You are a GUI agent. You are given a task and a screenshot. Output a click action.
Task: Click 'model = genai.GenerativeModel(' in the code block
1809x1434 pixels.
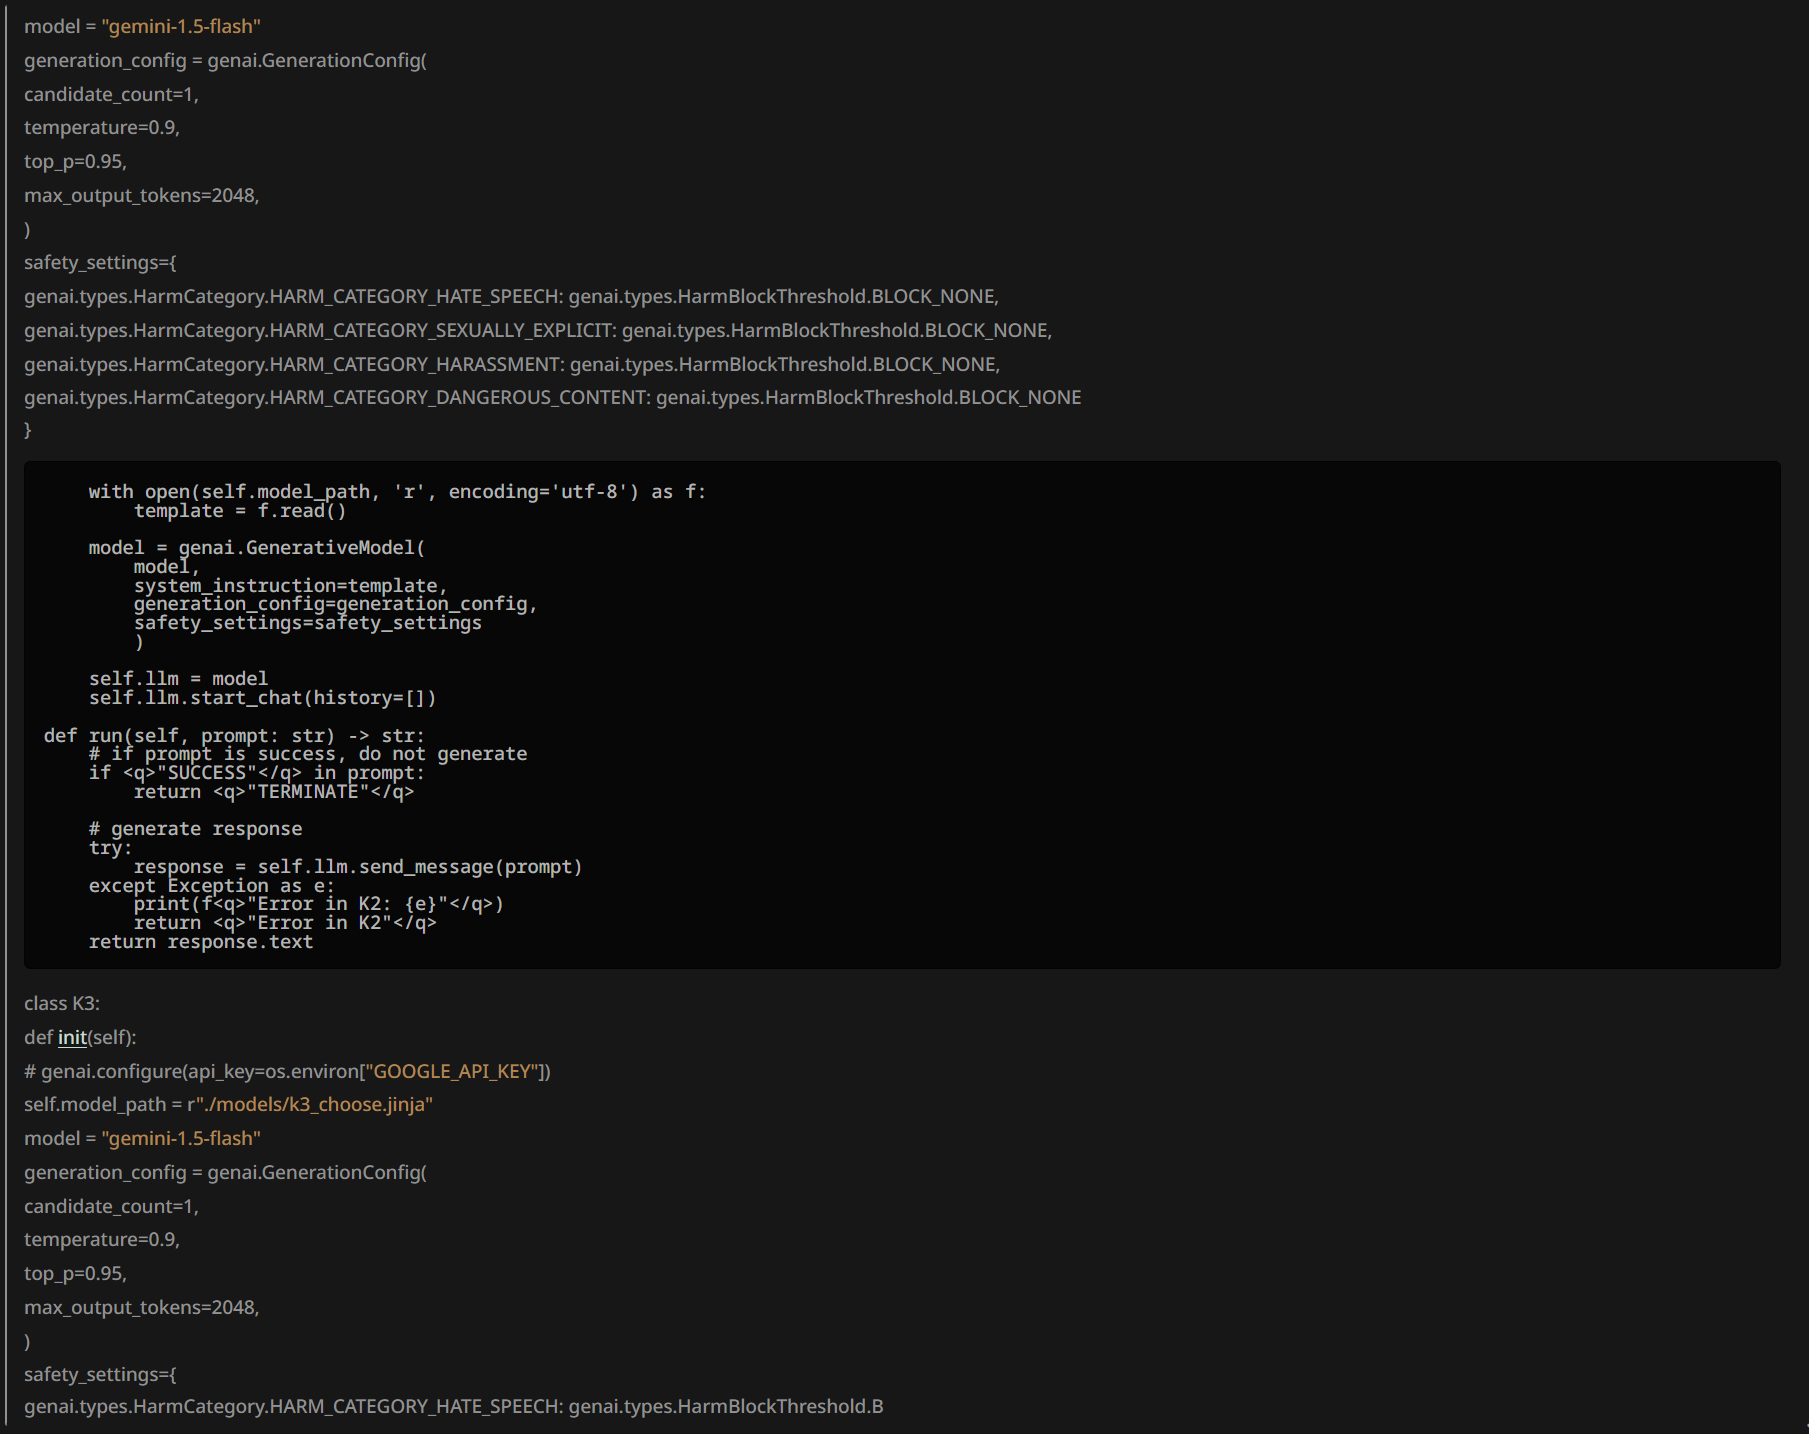click(x=257, y=548)
